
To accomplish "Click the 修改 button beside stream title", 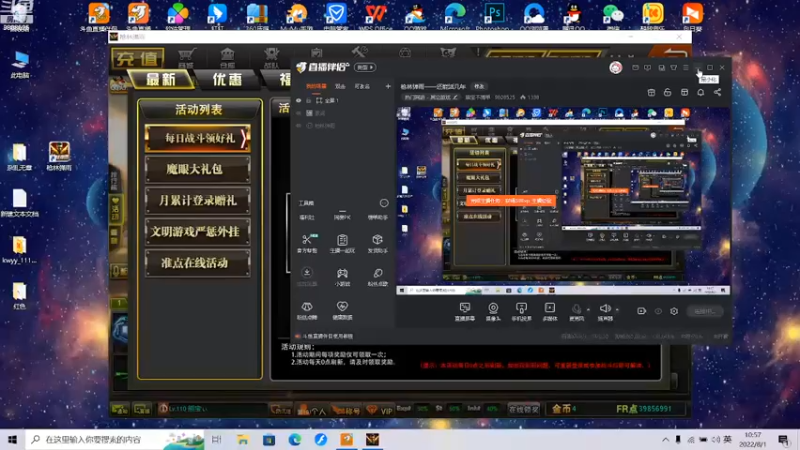I will (479, 86).
